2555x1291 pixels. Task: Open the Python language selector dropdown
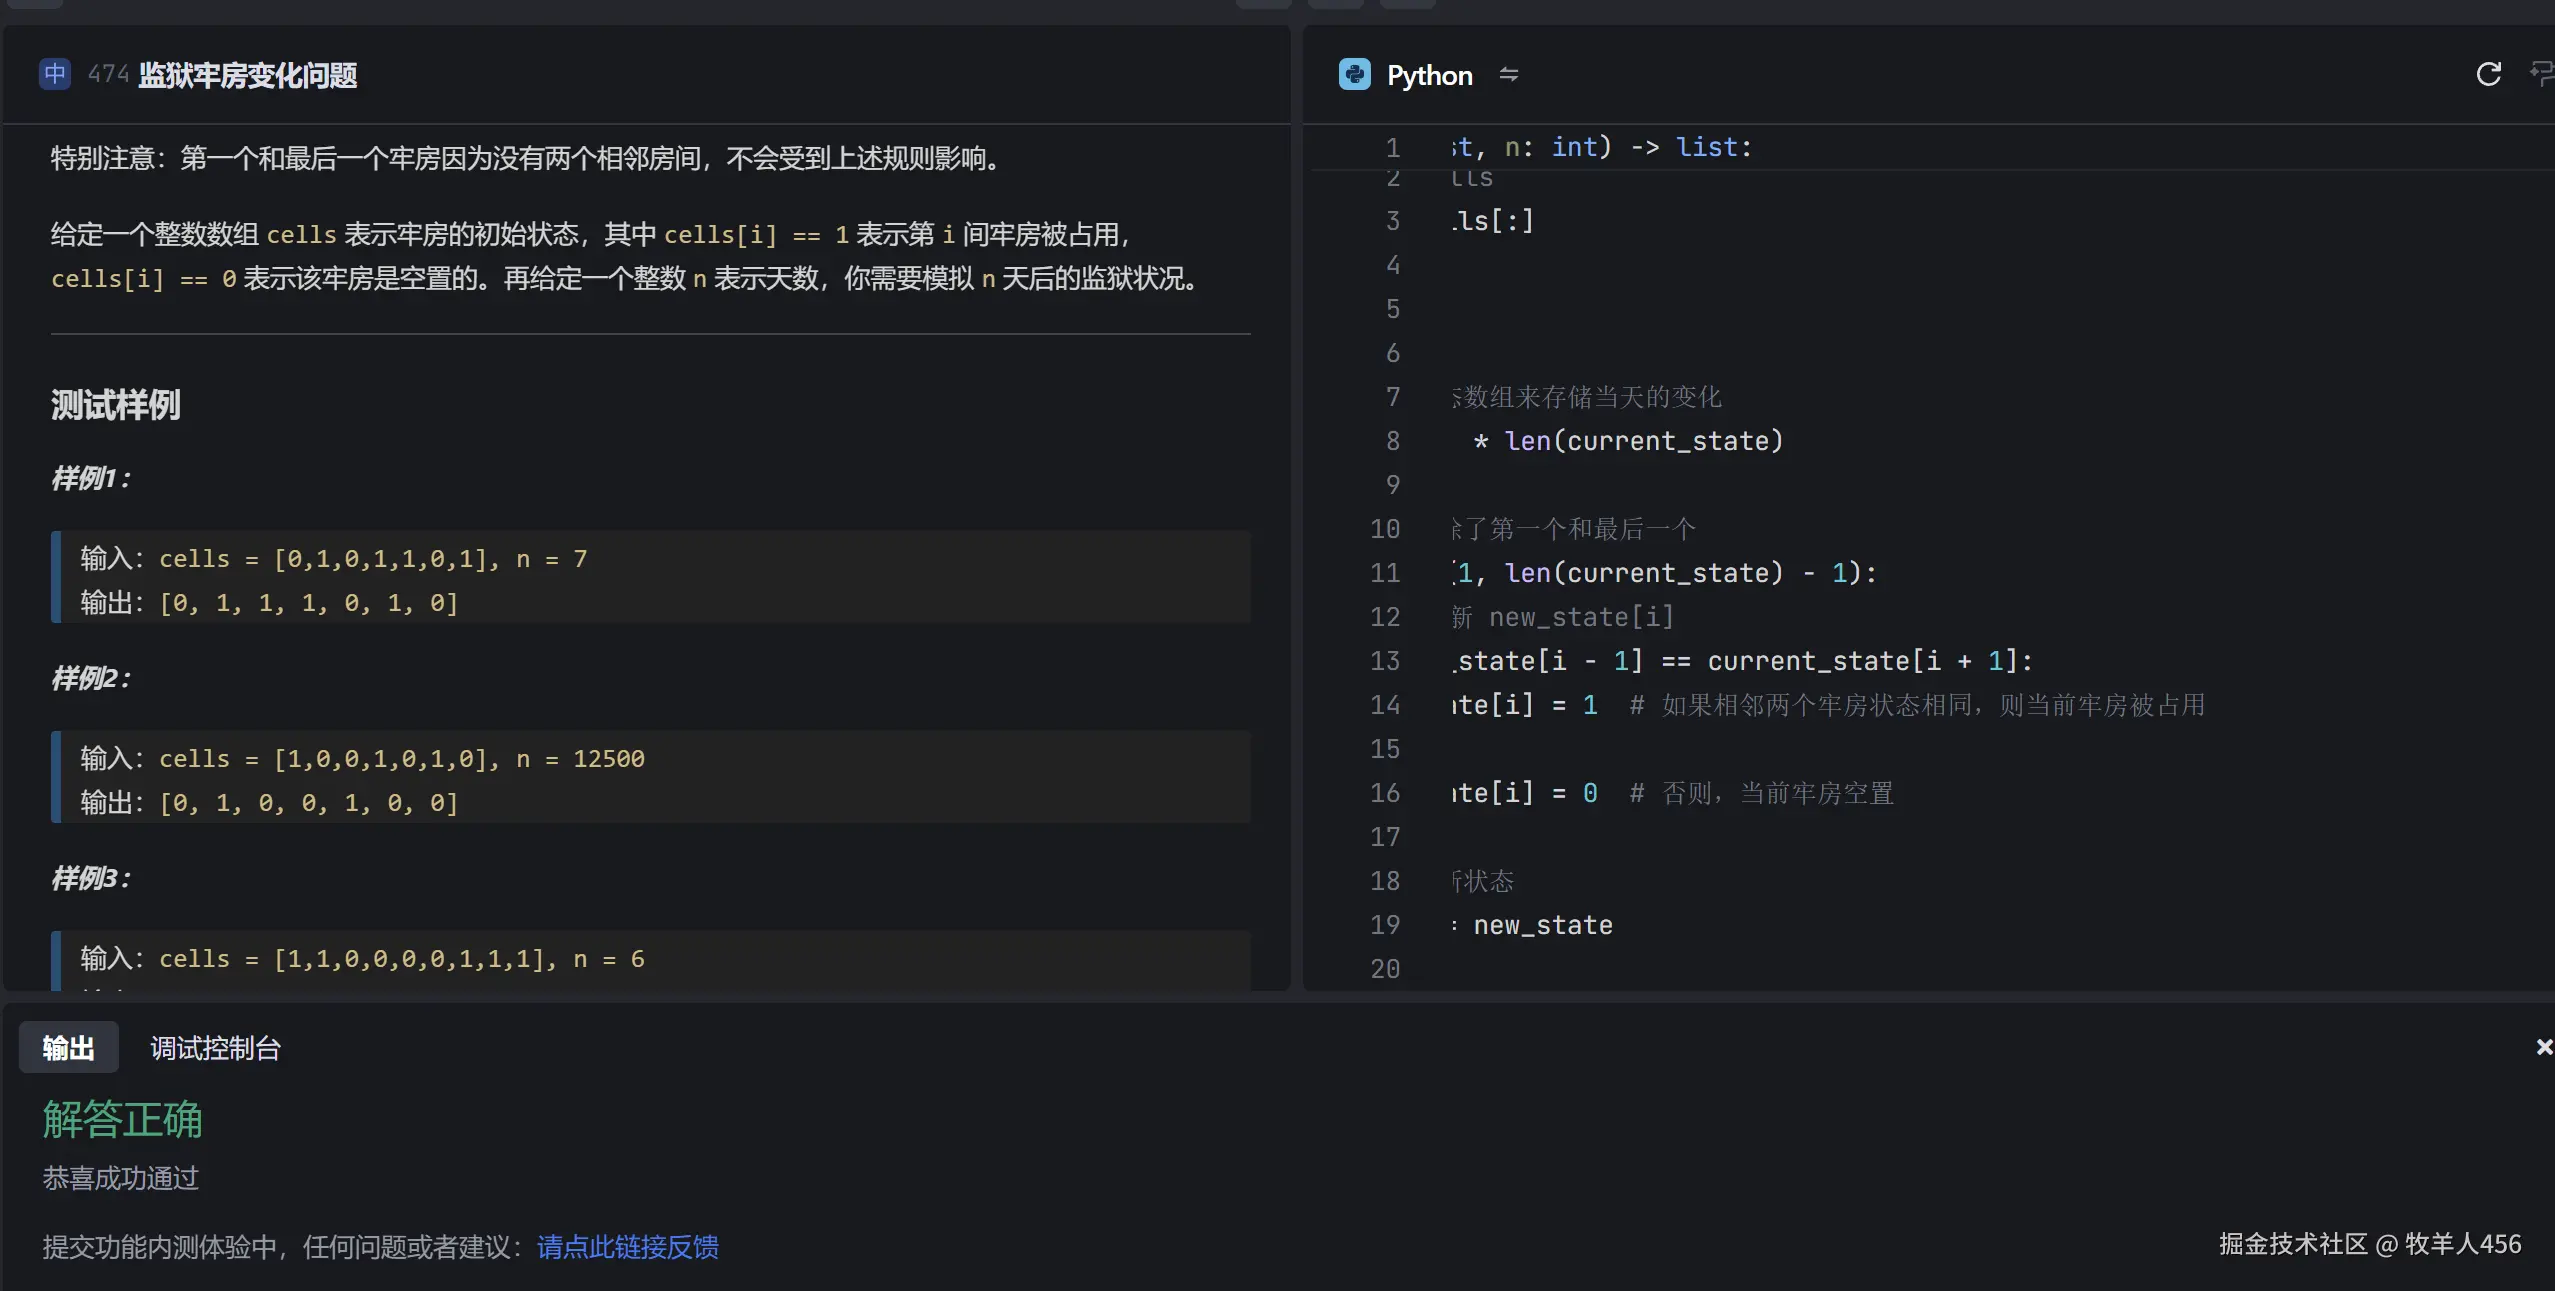click(1429, 75)
